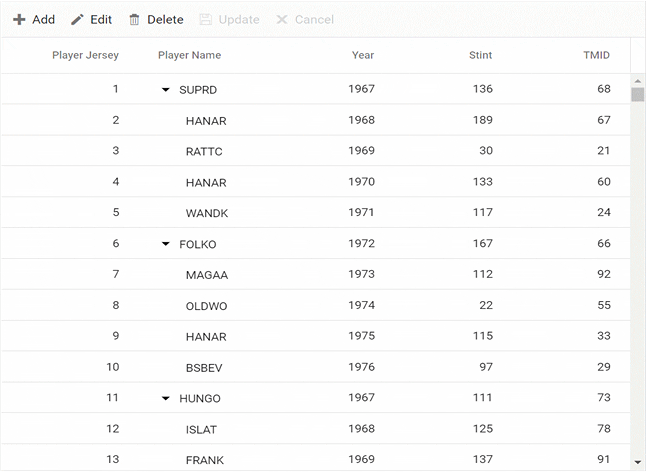Screen dimensions: 646x472
Task: Click the vertical scrollbar thumb
Action: tap(638, 95)
